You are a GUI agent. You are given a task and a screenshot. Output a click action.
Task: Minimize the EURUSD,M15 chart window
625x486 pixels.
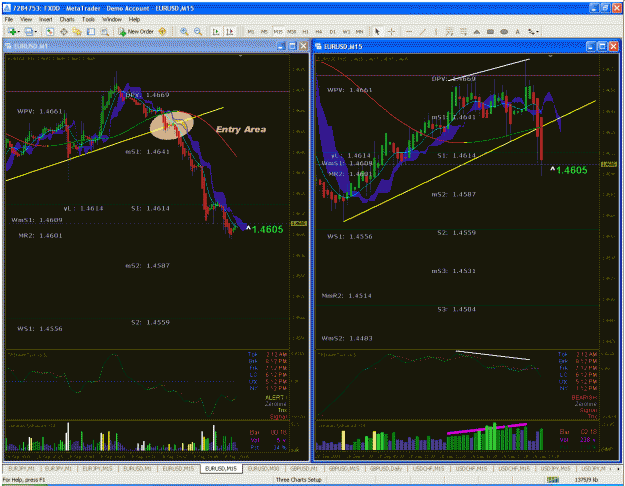point(591,46)
